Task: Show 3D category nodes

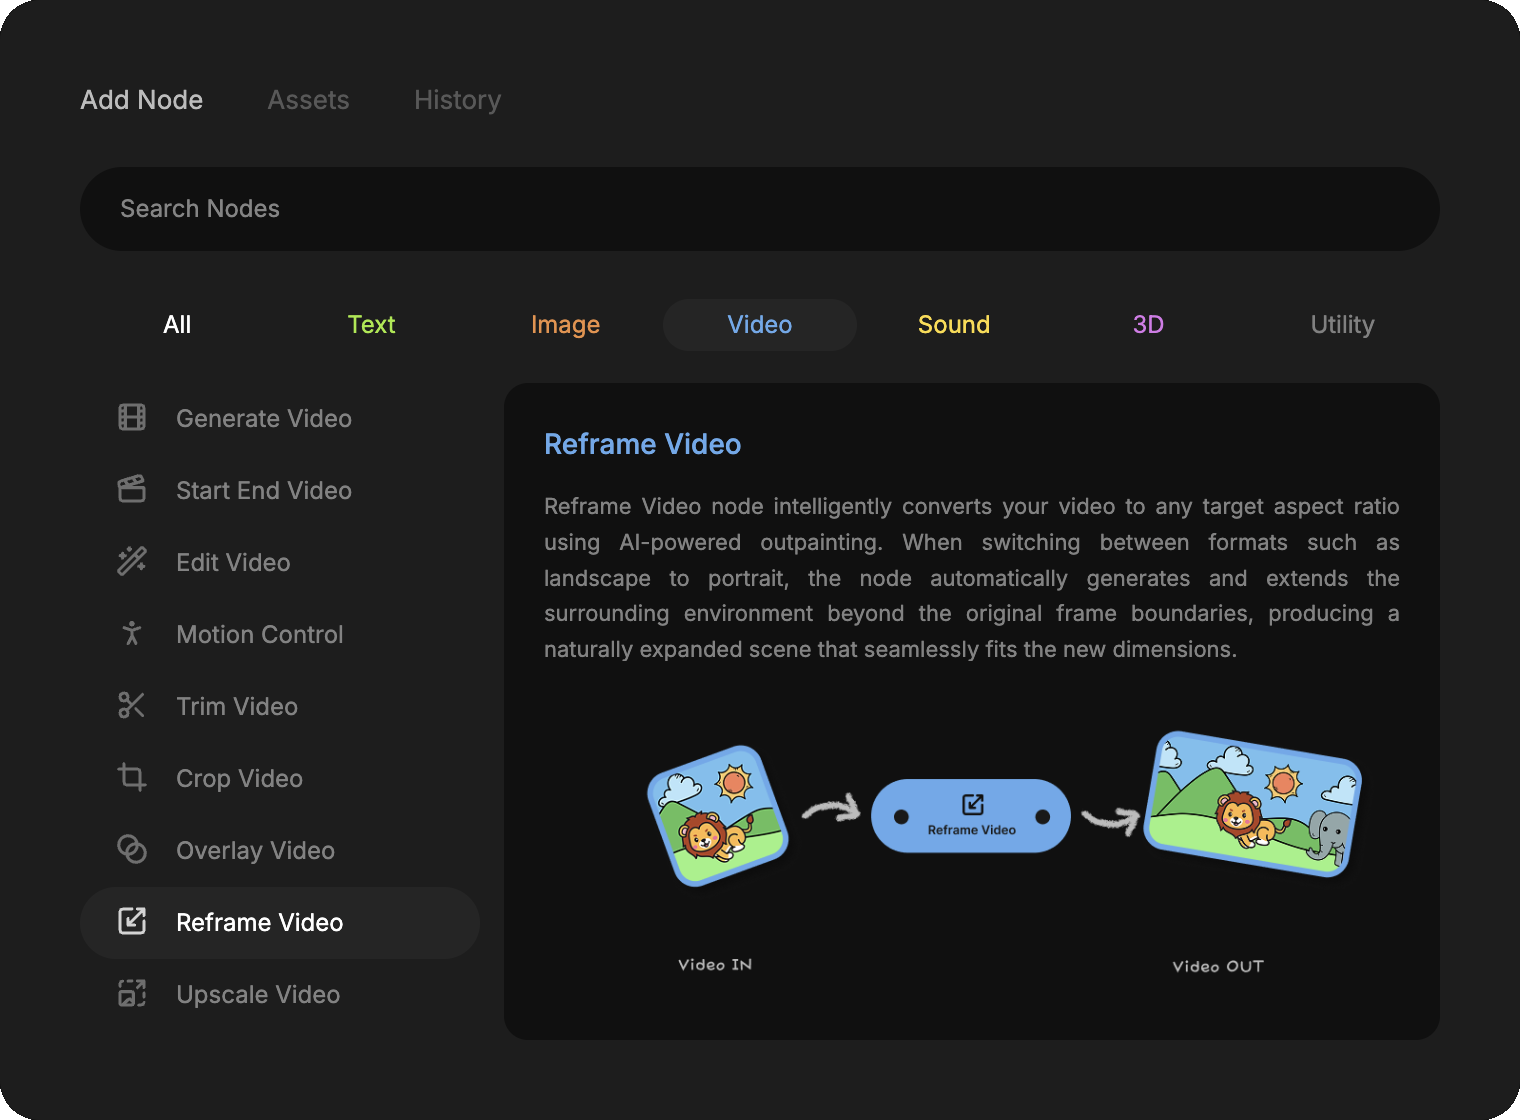Action: click(x=1148, y=325)
